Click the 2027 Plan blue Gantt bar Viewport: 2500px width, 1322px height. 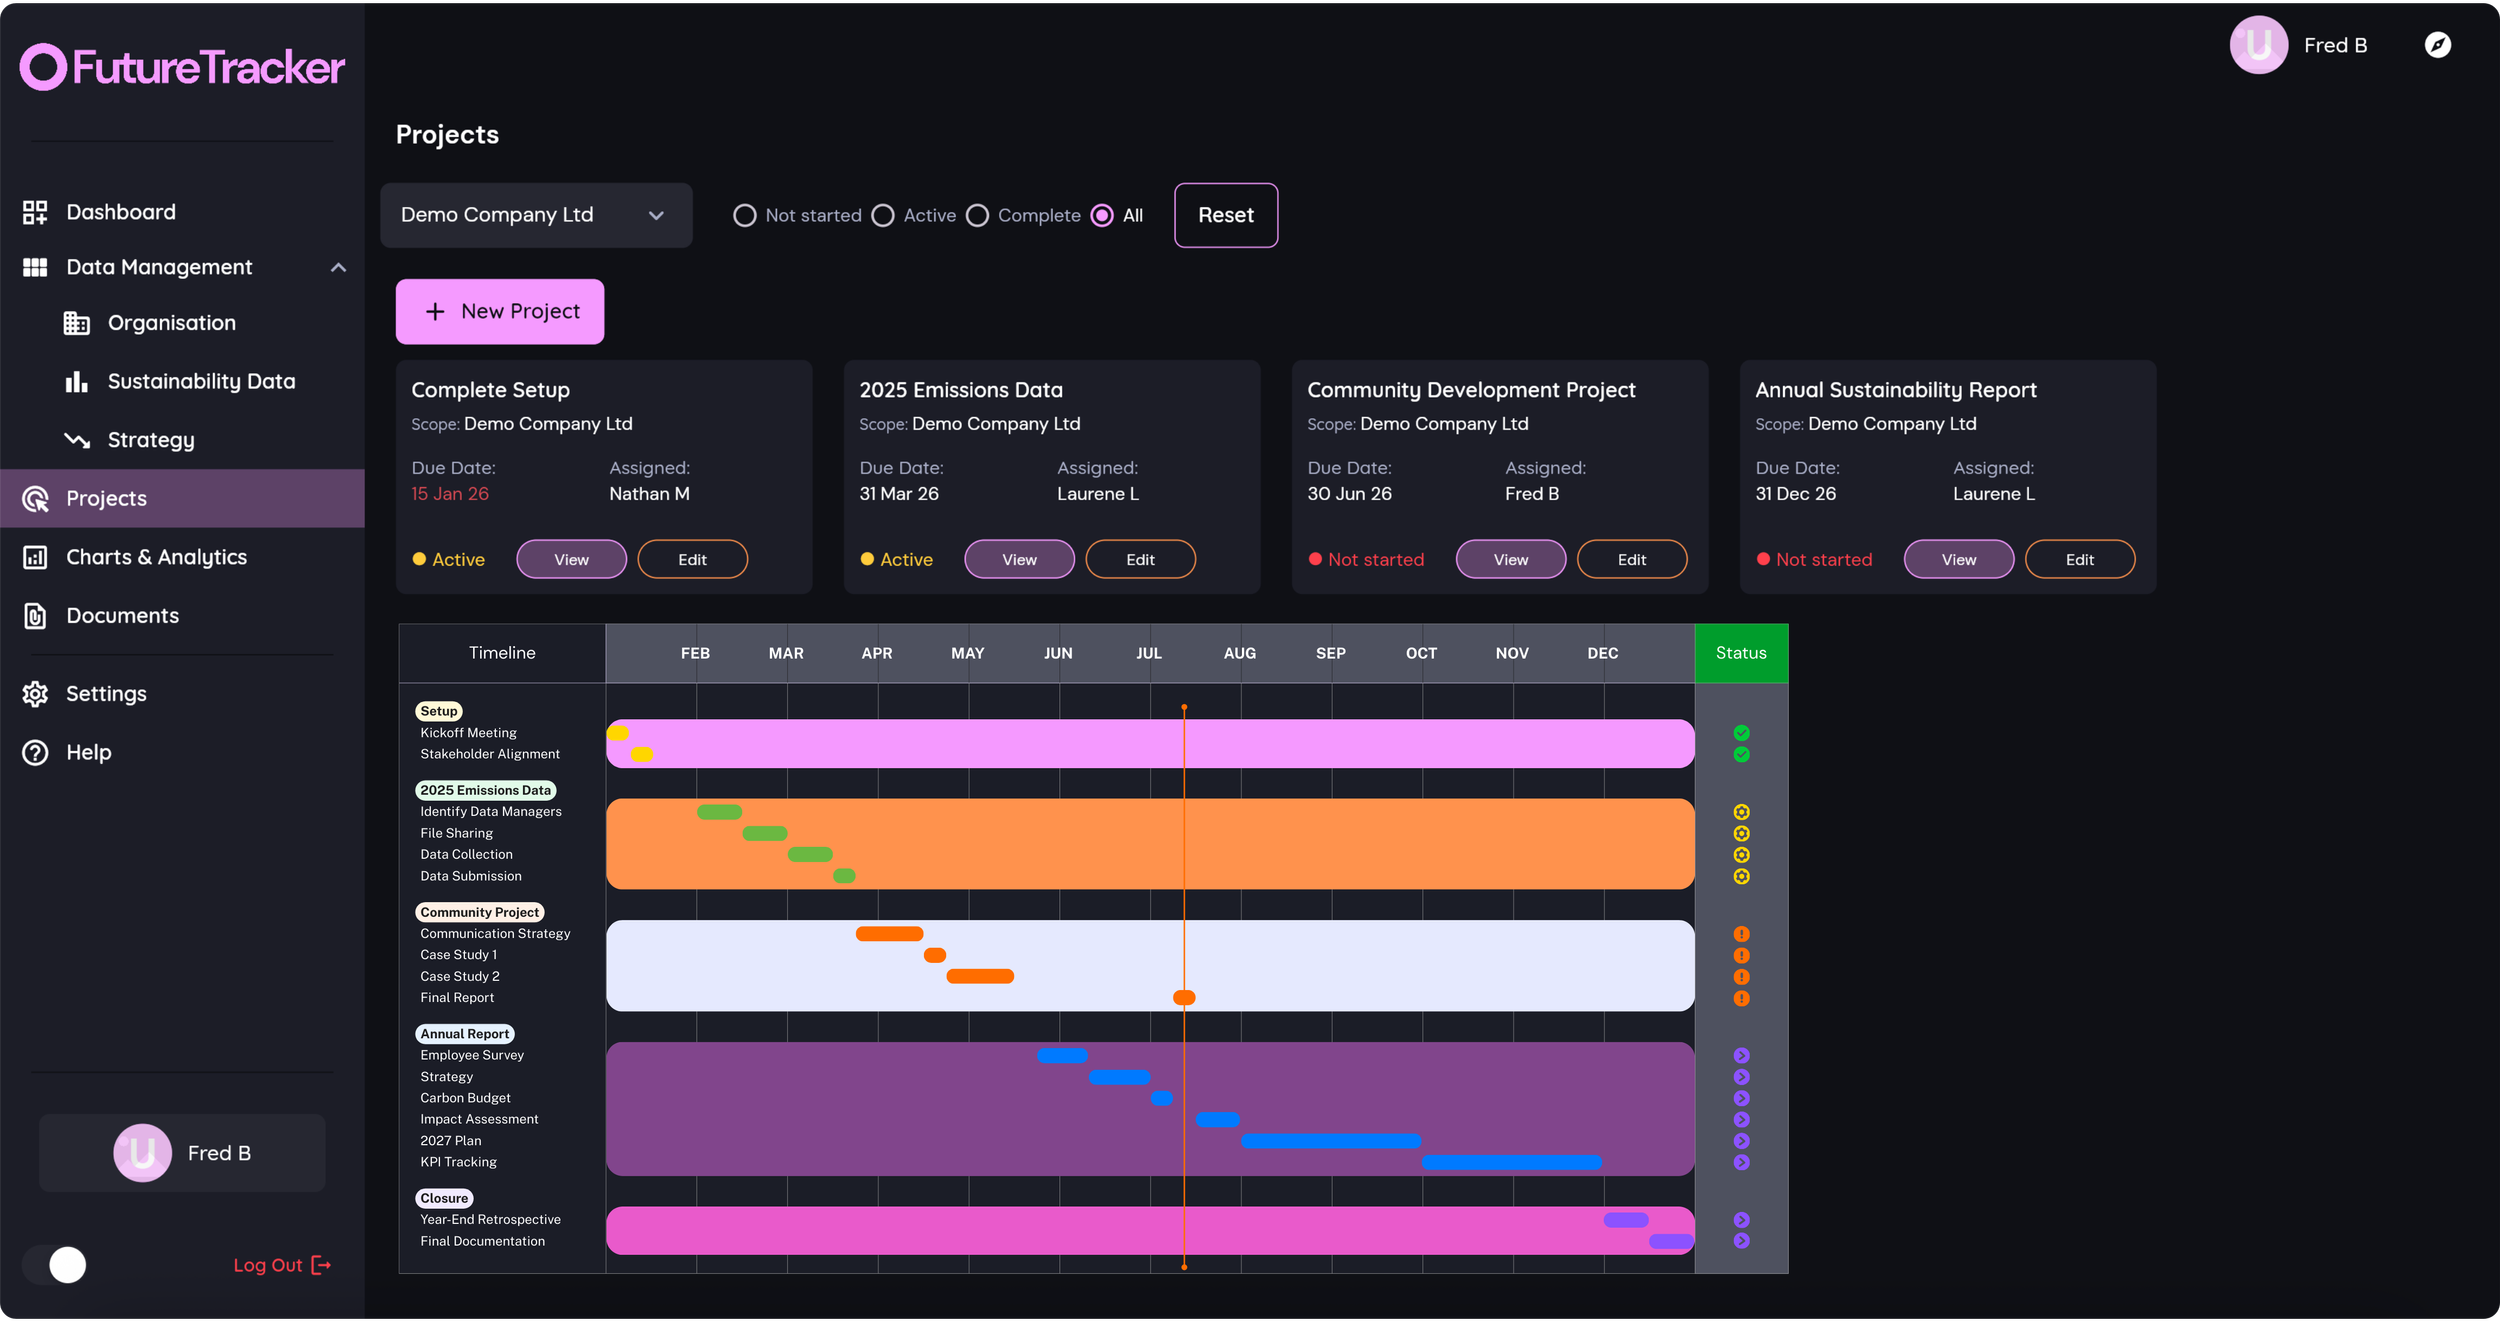tap(1330, 1141)
